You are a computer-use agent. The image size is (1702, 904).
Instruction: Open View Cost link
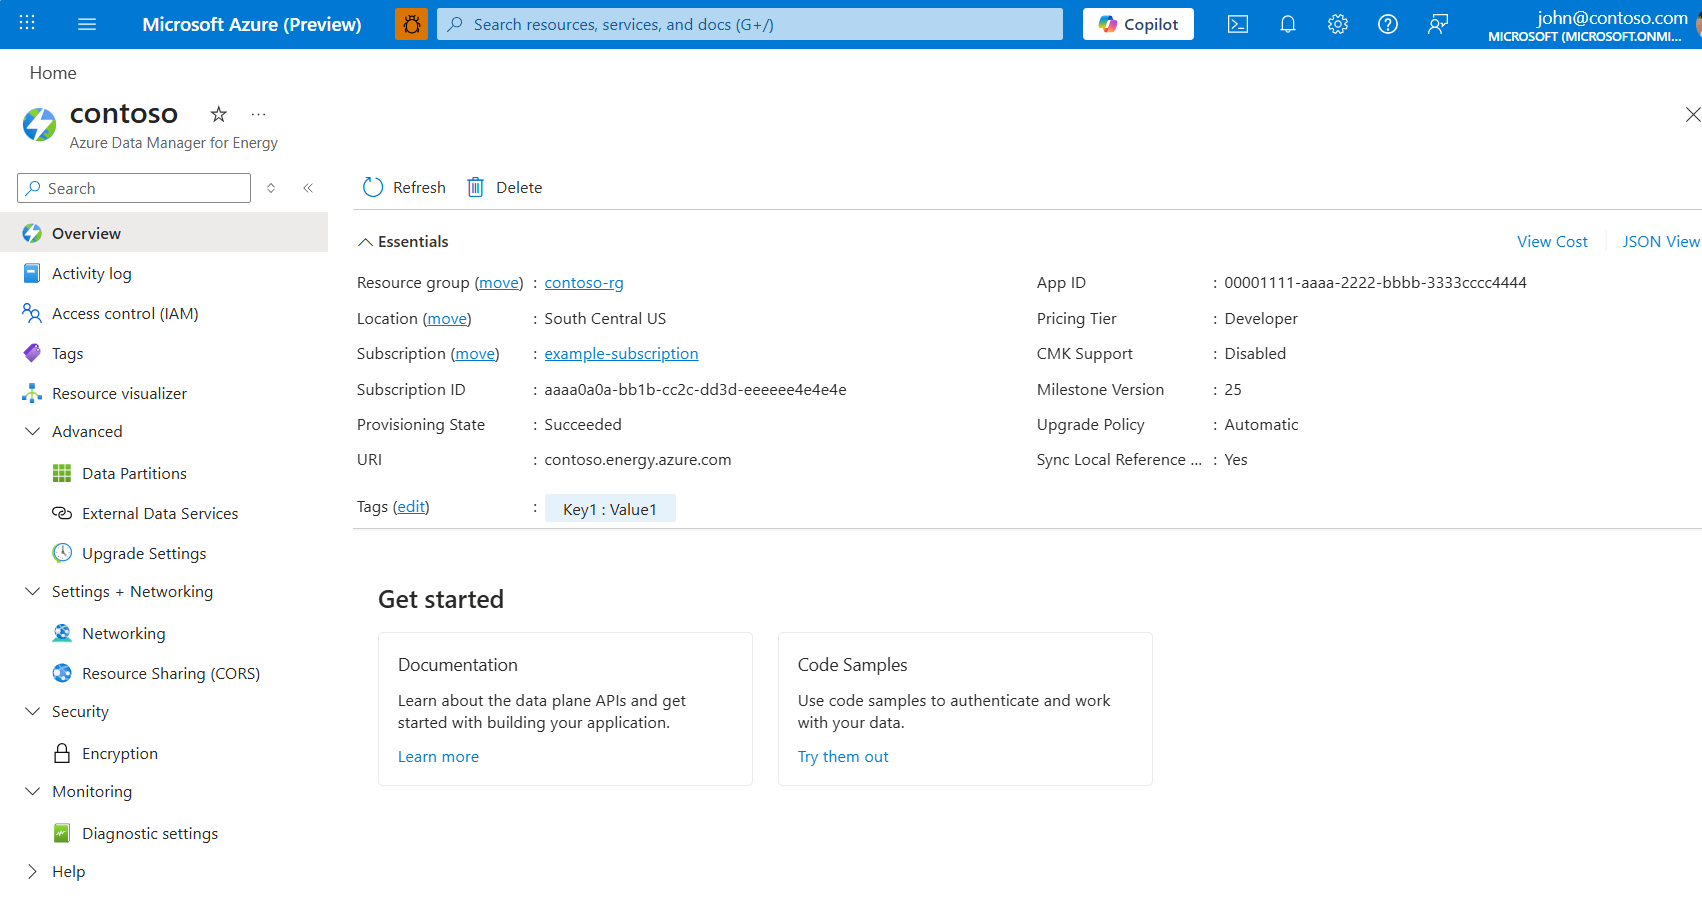(x=1552, y=242)
